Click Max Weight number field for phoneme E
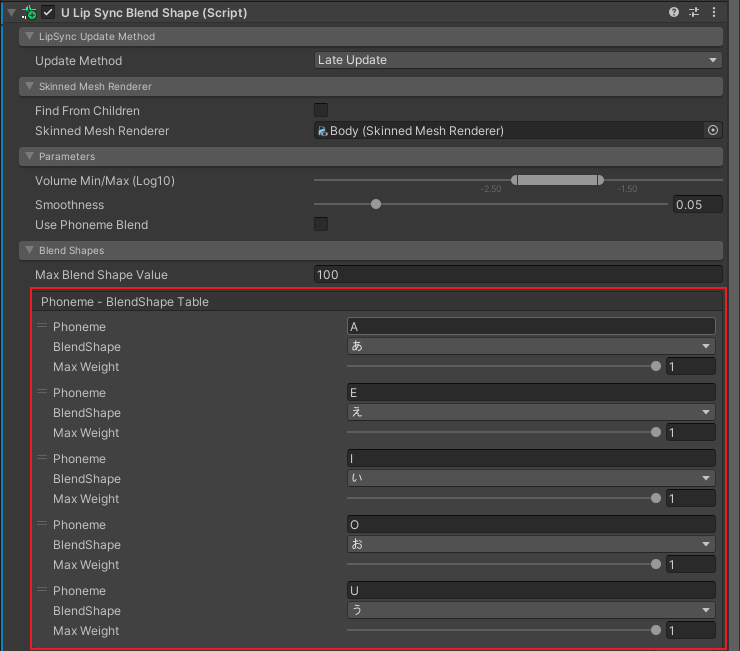 (690, 432)
